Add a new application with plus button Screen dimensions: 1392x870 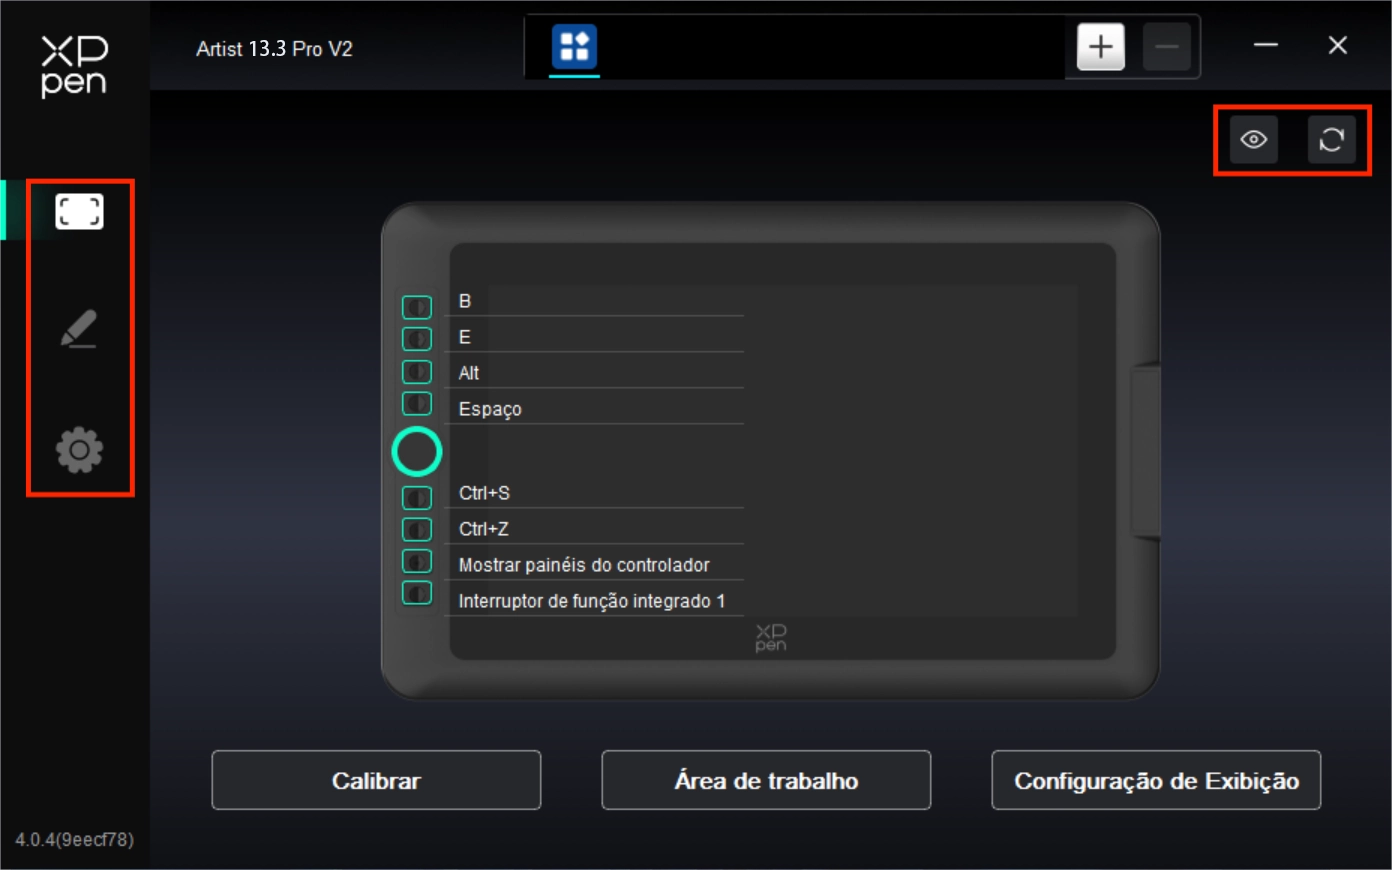tap(1101, 47)
